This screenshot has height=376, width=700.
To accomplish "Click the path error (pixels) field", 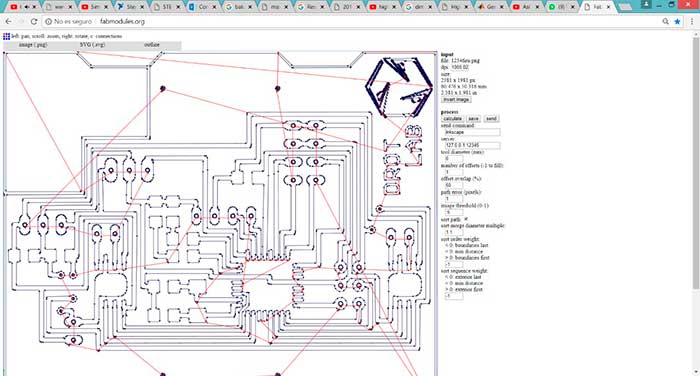I will point(453,199).
